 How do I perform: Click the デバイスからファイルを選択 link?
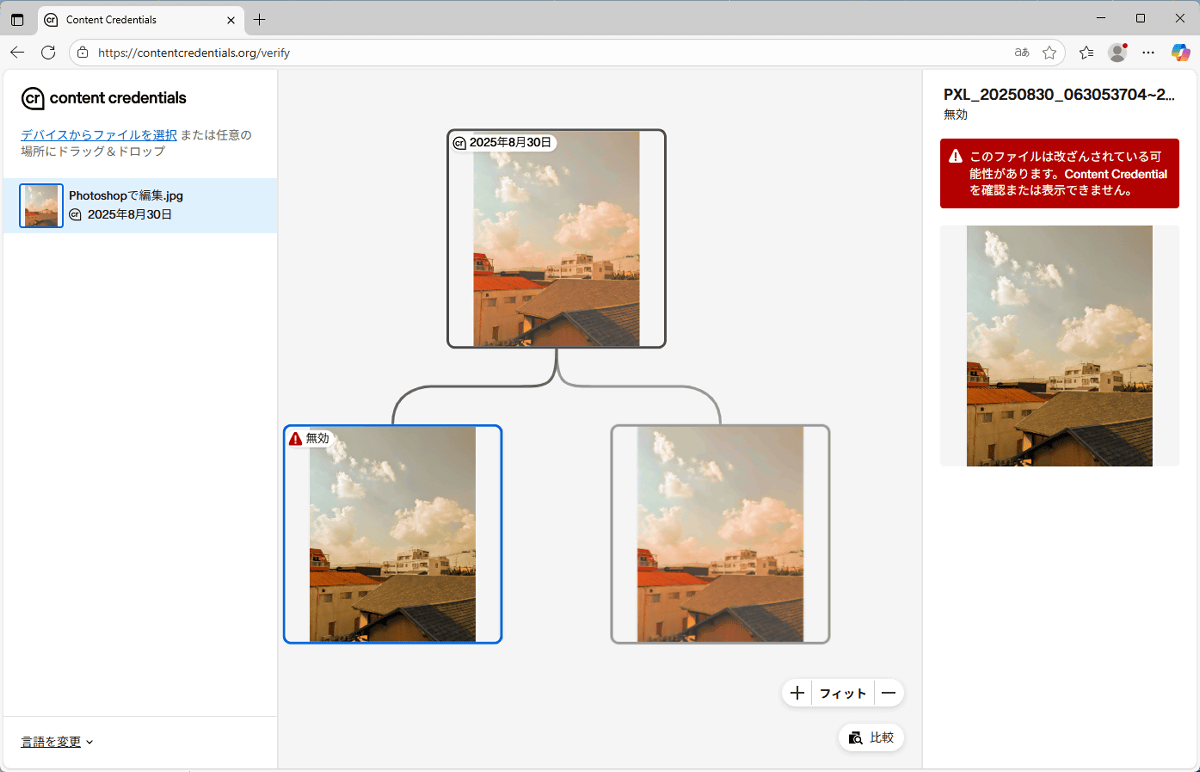pos(99,135)
